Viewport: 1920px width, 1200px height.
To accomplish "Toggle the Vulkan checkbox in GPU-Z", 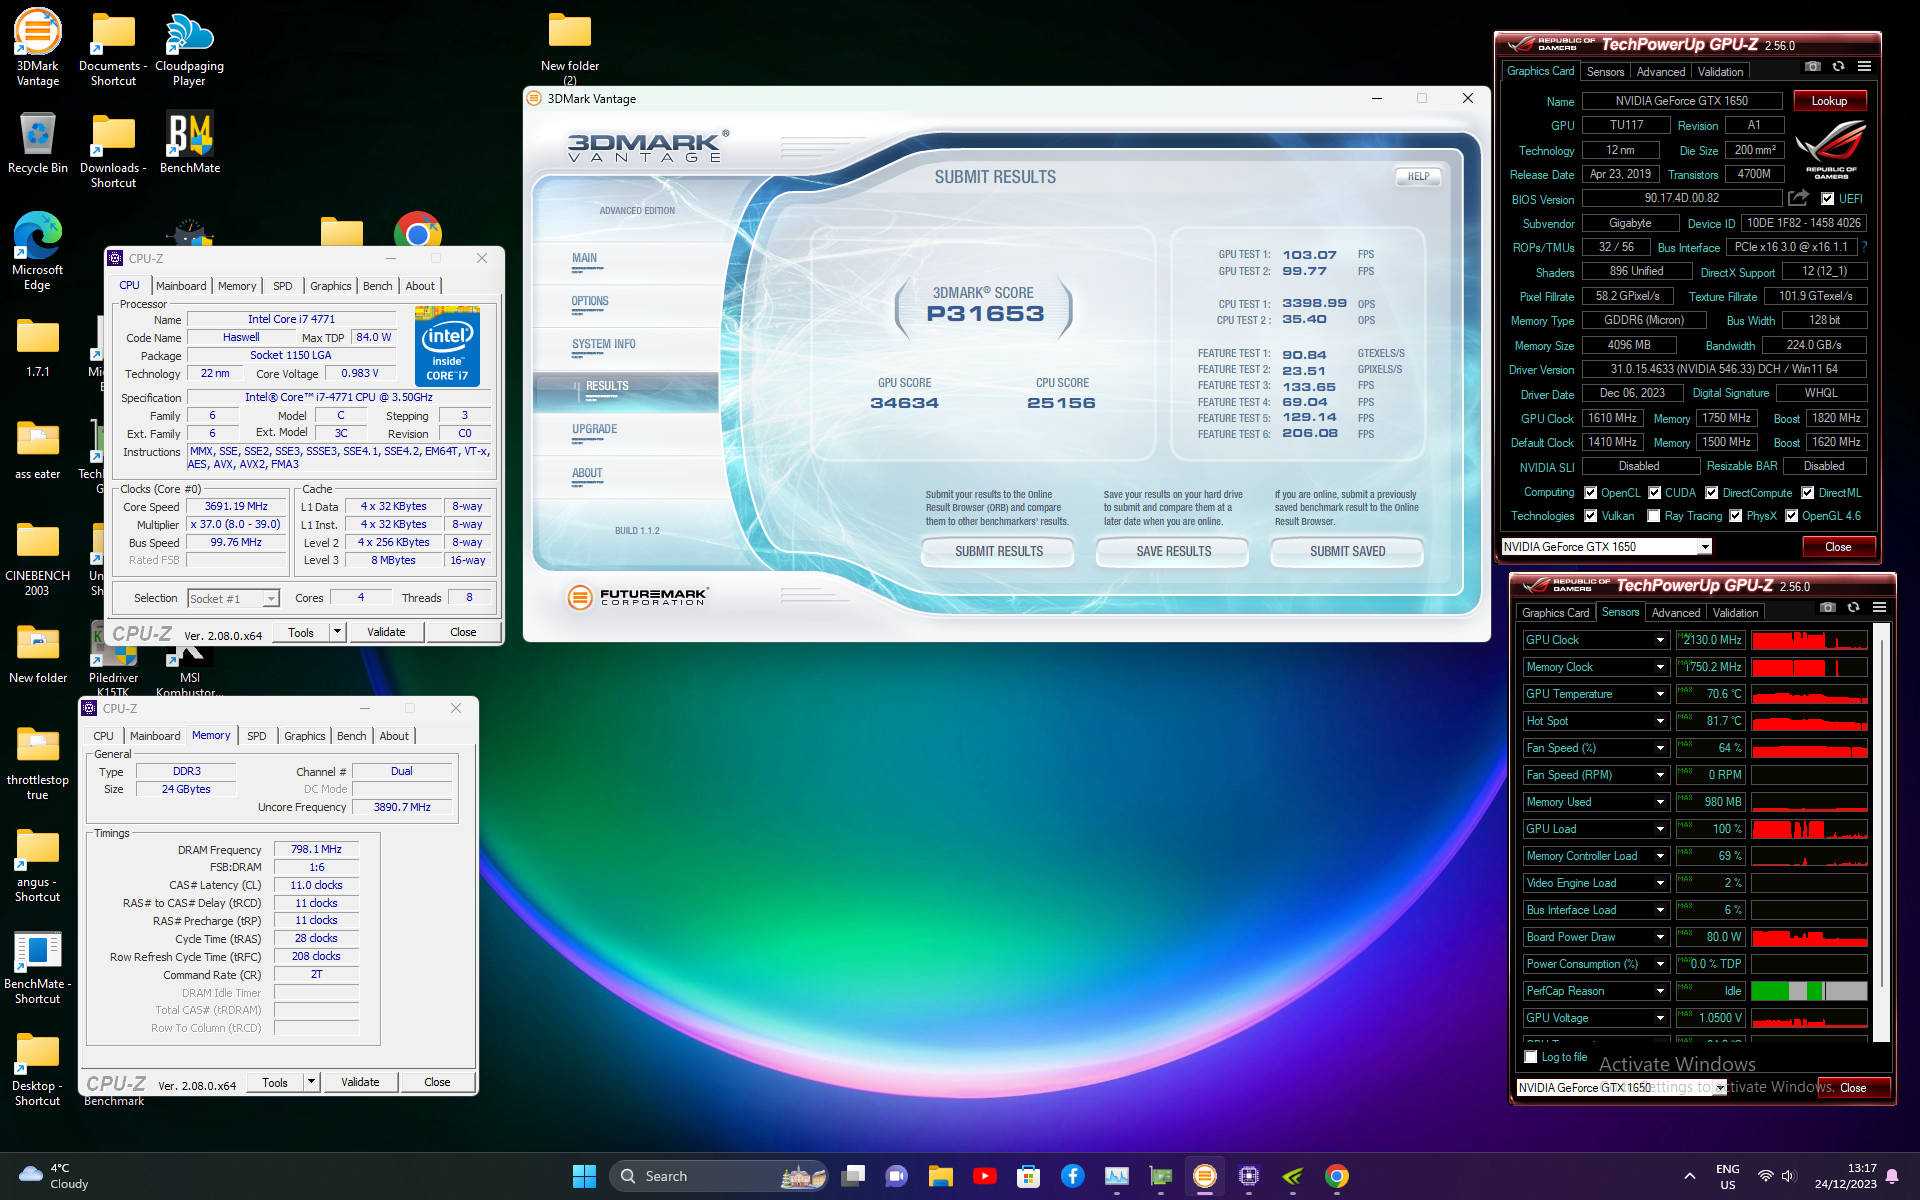I will point(1590,516).
